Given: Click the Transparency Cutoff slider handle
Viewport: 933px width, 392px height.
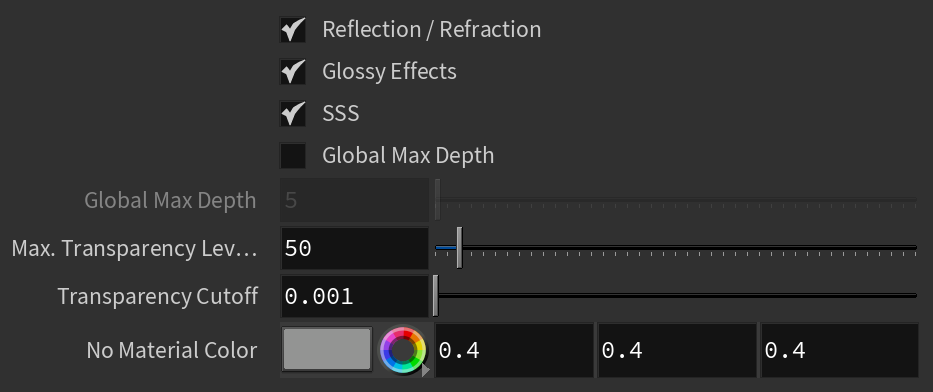Looking at the screenshot, I should (436, 296).
